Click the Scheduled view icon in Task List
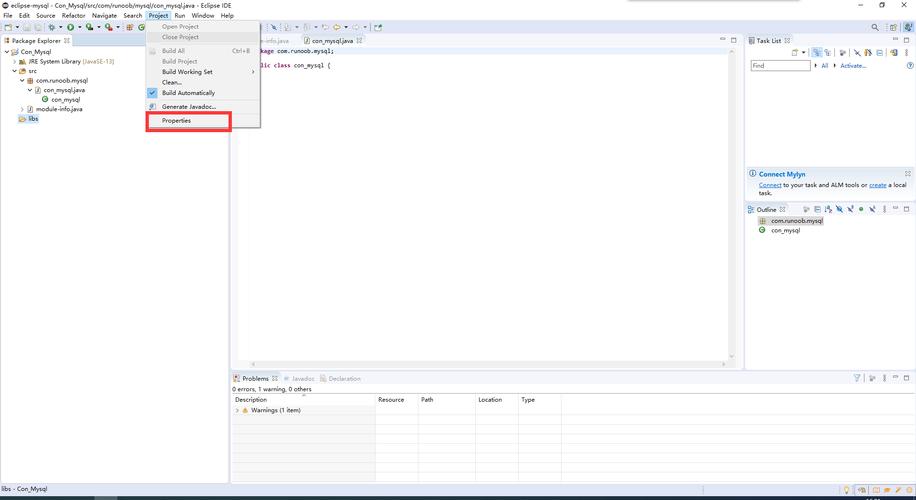 [x=827, y=53]
